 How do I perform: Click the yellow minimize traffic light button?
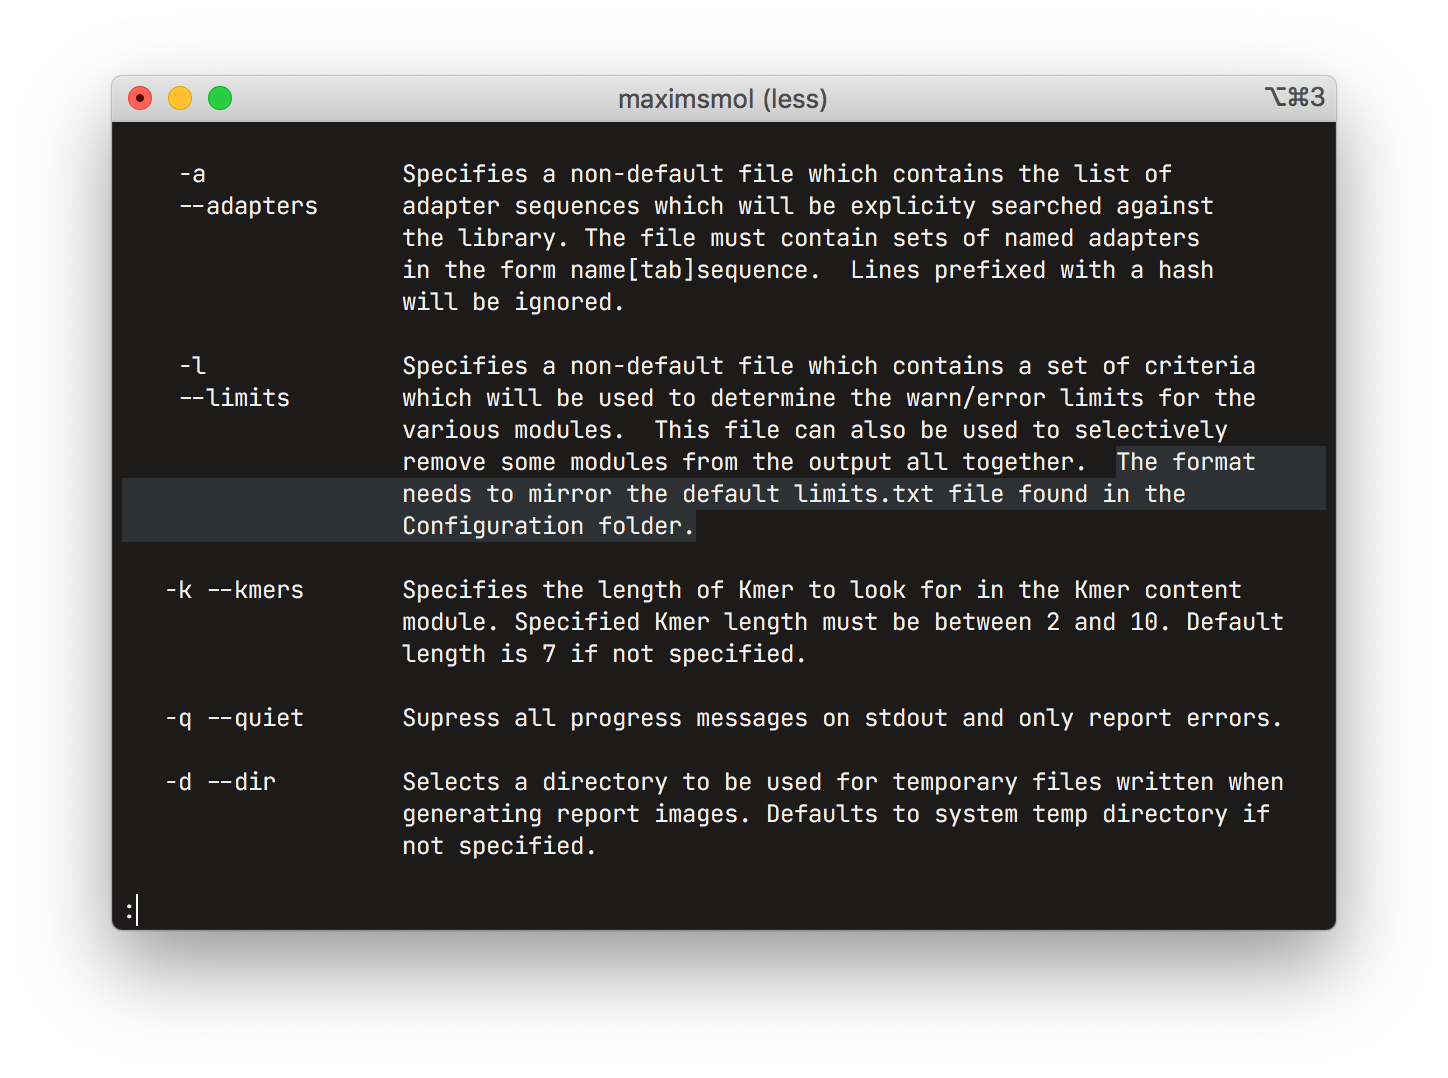point(179,98)
